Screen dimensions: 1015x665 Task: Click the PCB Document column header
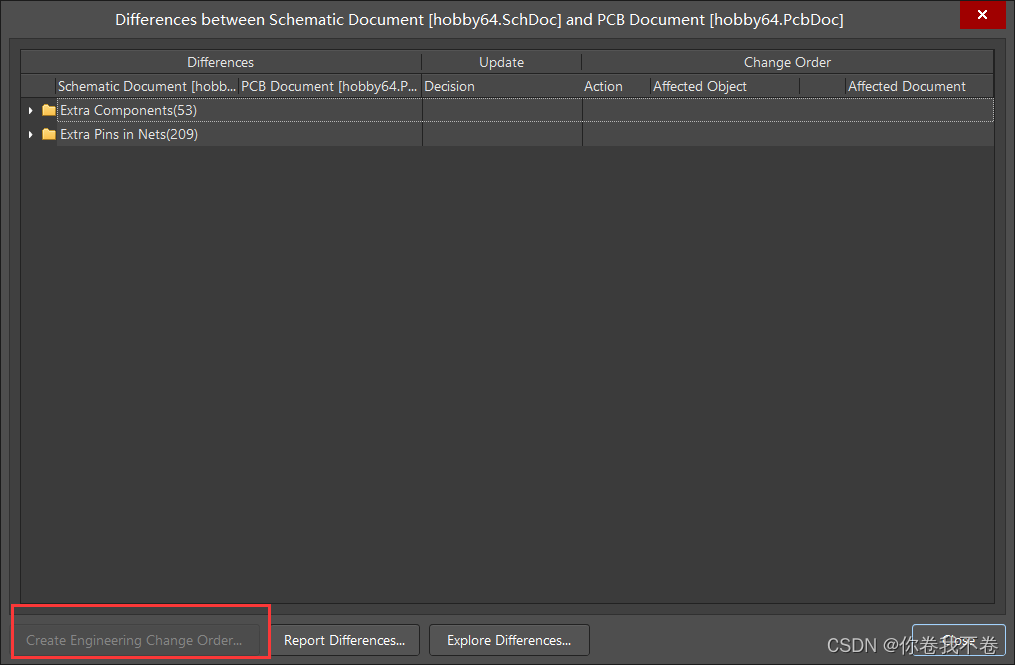pyautogui.click(x=329, y=87)
